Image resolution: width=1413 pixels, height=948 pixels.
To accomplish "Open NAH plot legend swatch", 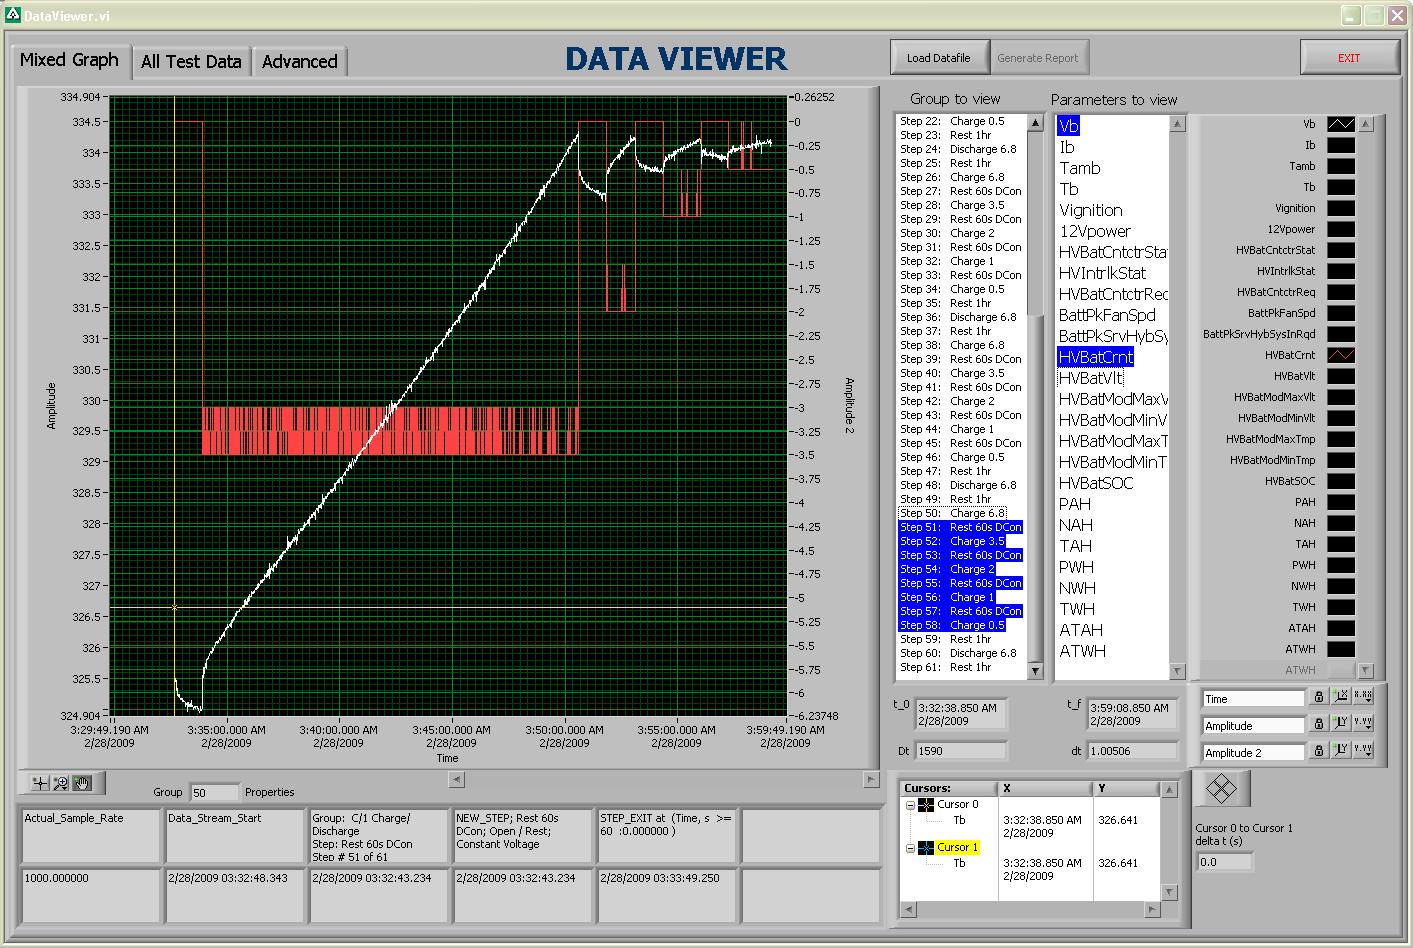I will coord(1340,523).
